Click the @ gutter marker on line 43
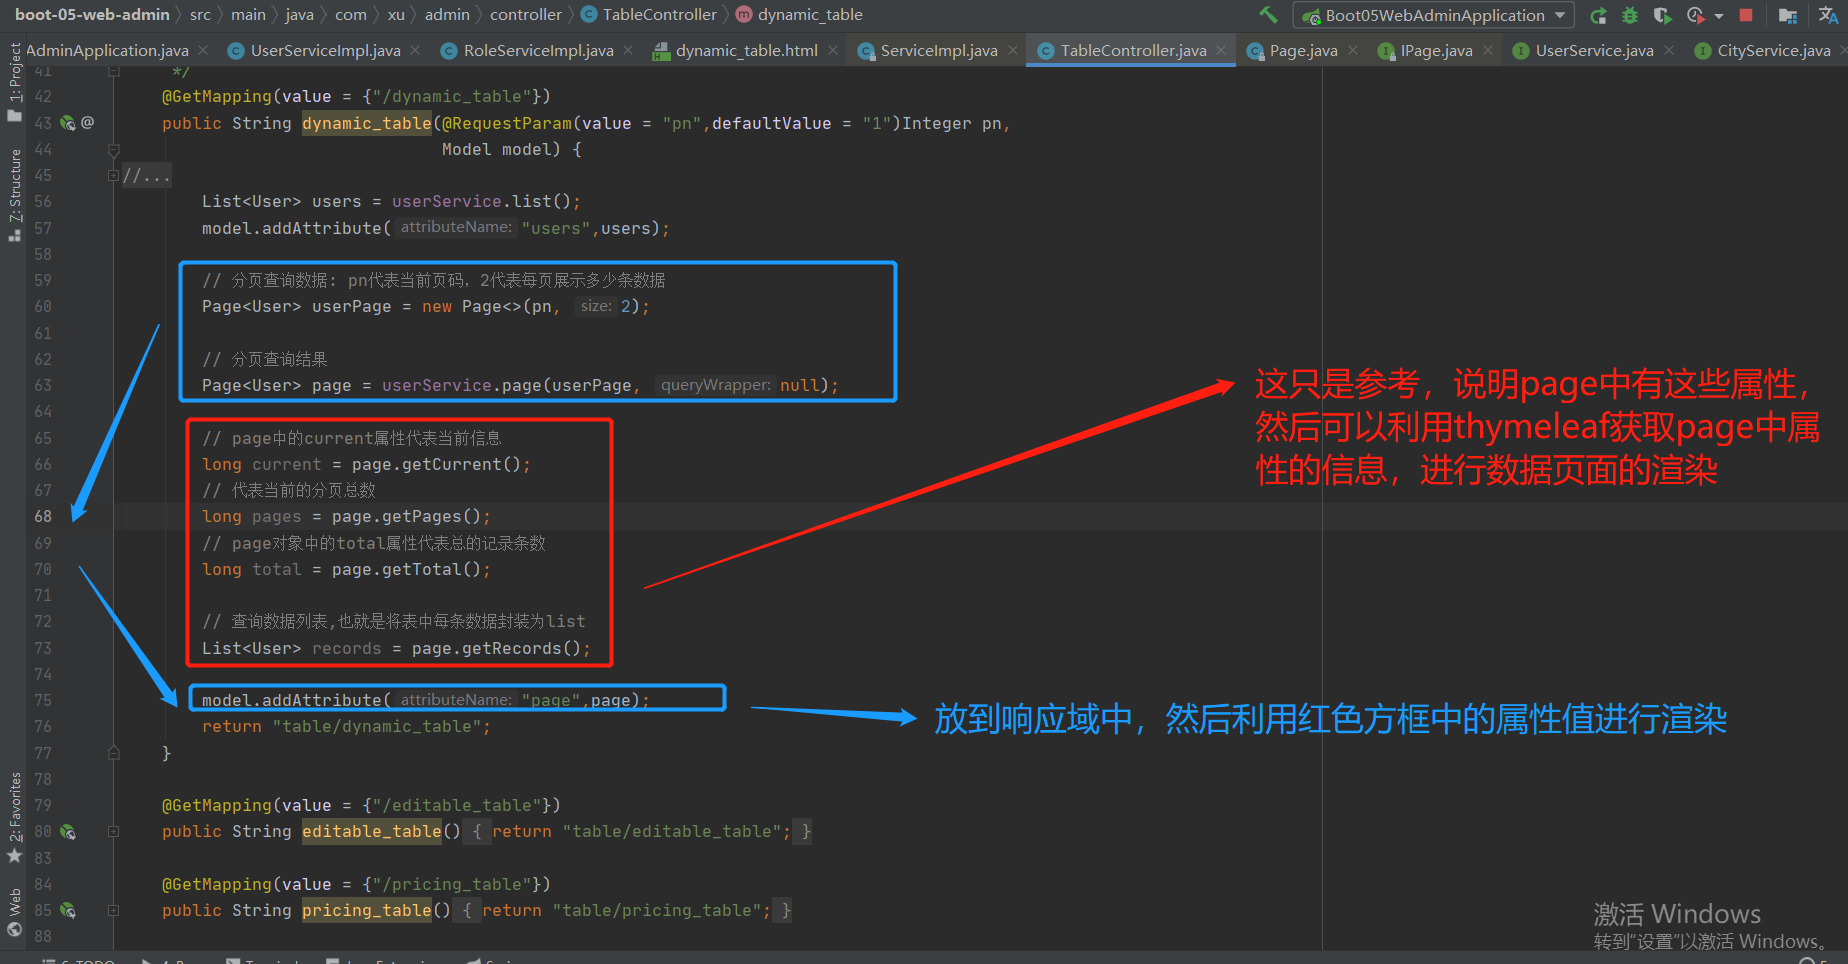The height and width of the screenshot is (964, 1848). coord(88,122)
